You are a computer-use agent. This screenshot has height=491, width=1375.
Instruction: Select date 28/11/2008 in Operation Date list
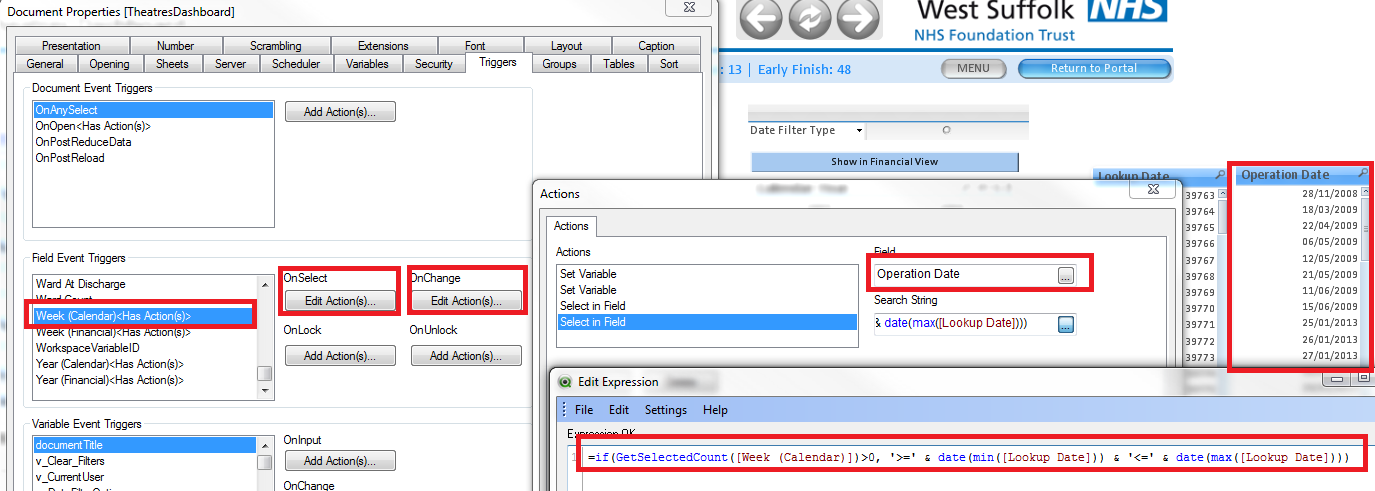pos(1329,194)
